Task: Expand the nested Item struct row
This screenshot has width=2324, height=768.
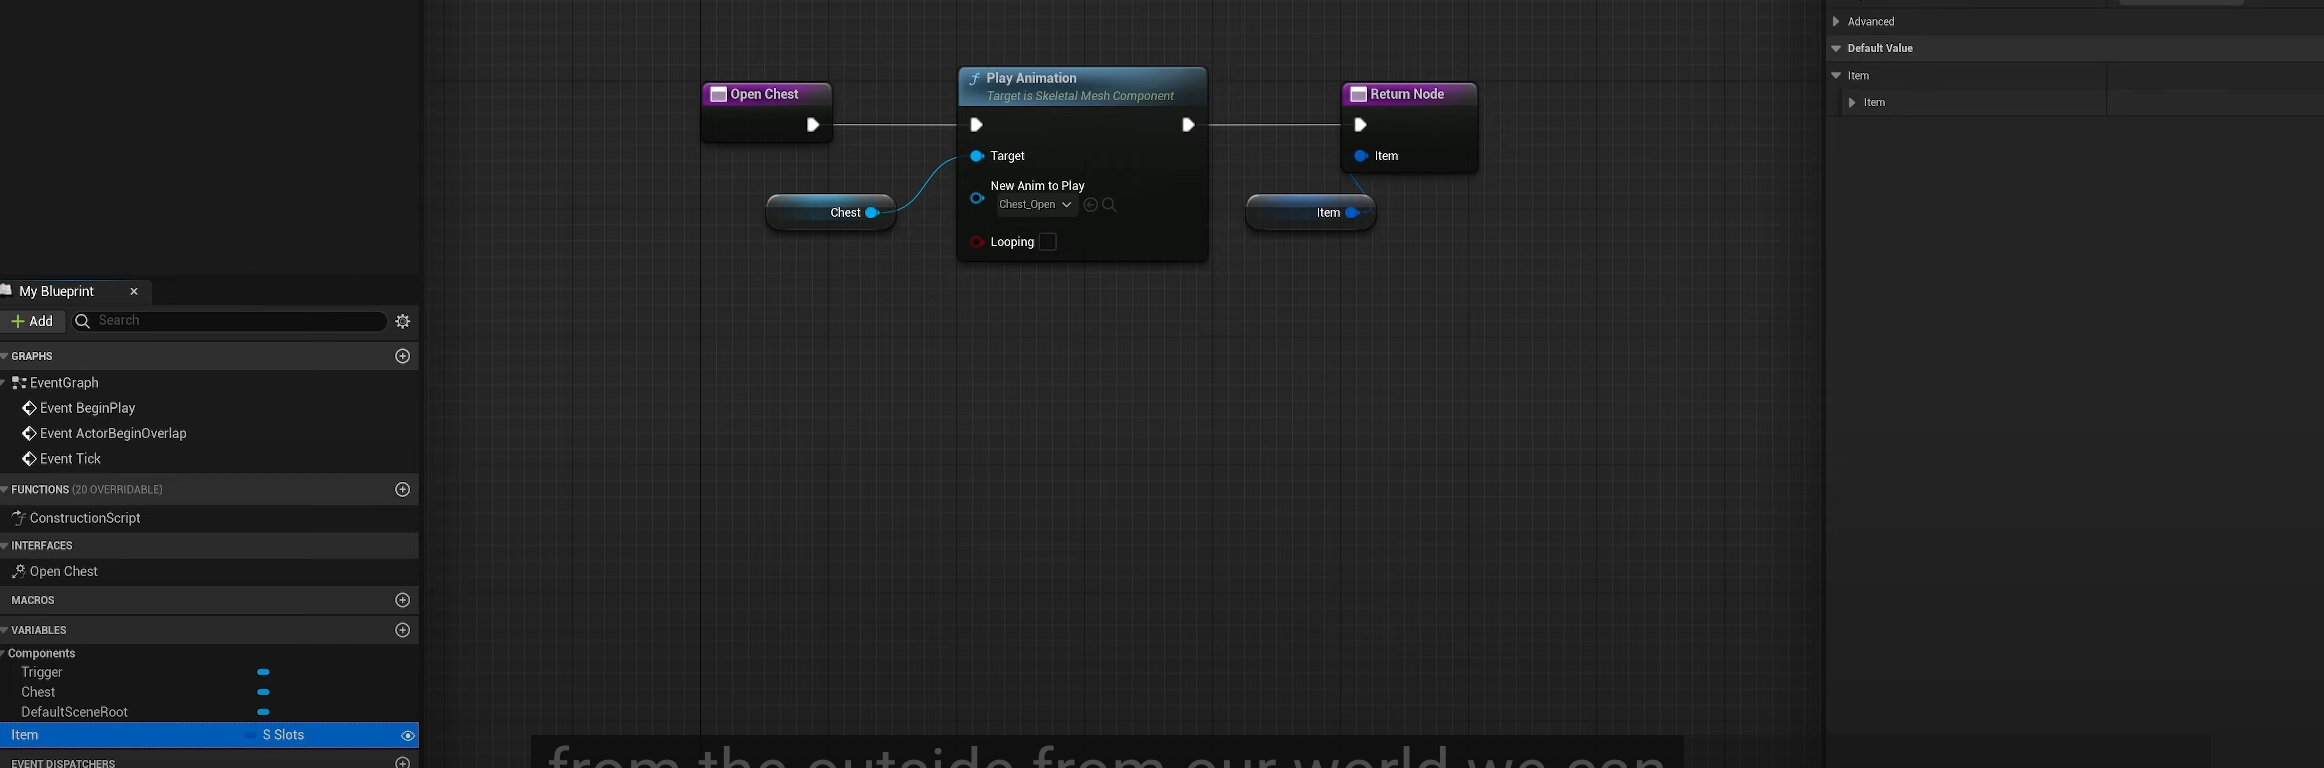Action: tap(1852, 103)
